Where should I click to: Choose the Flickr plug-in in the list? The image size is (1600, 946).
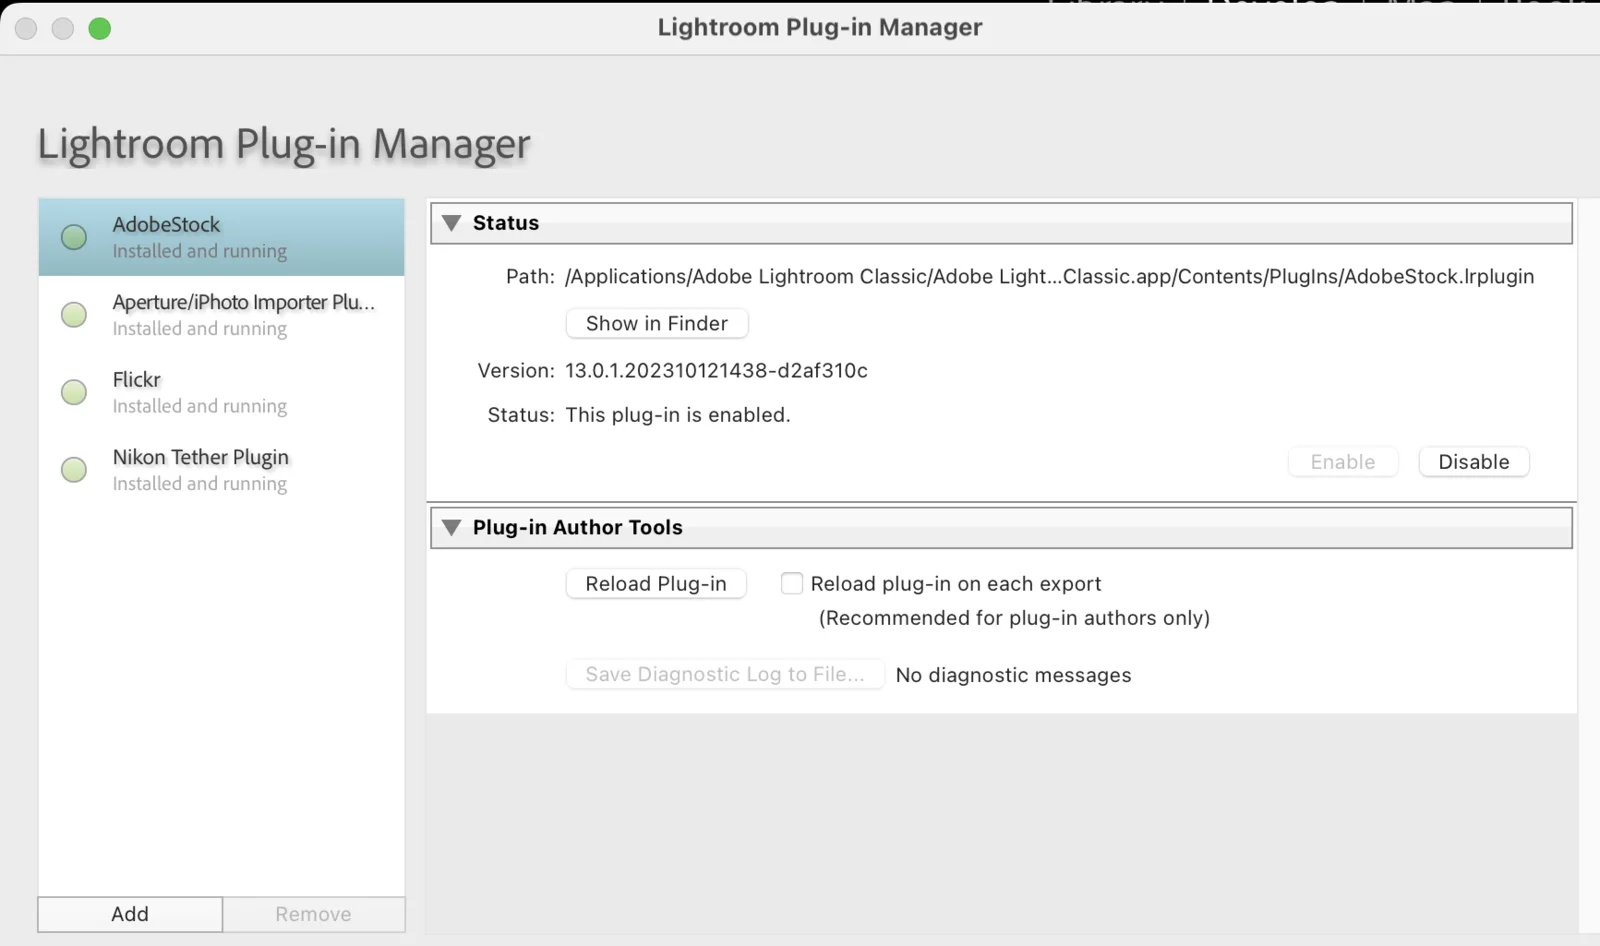pos(221,392)
